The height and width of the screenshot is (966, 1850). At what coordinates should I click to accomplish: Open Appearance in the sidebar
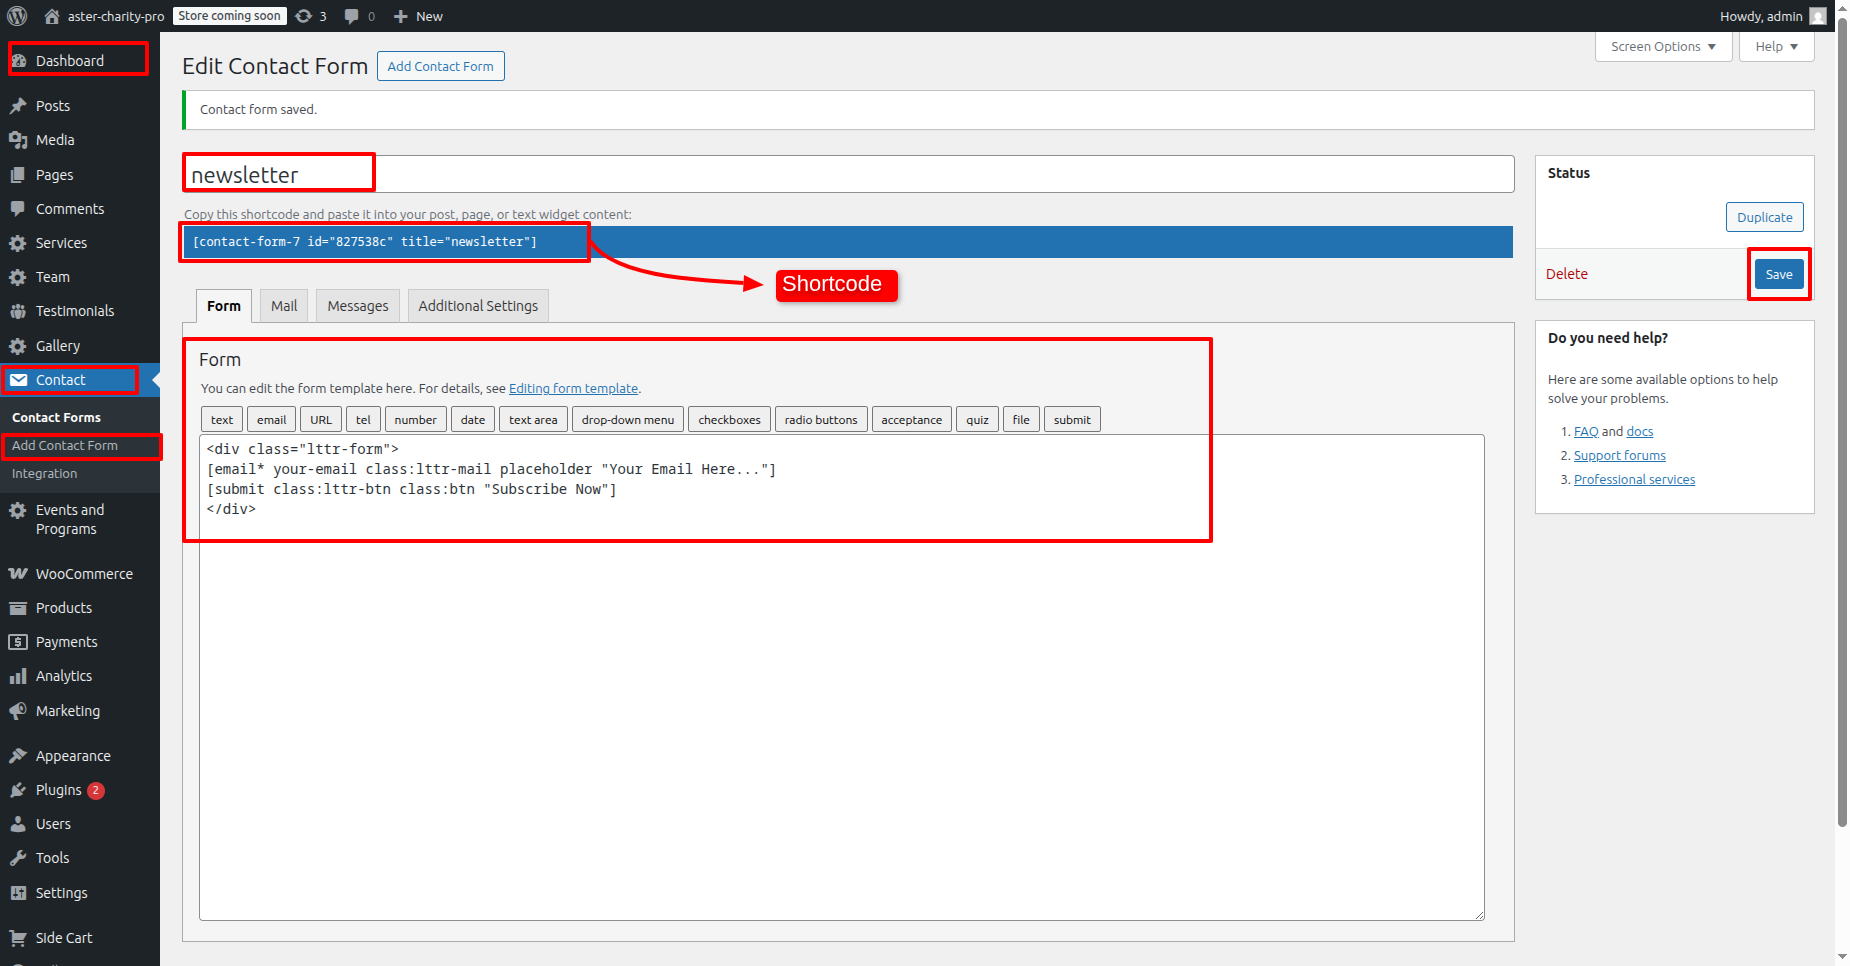click(x=73, y=756)
